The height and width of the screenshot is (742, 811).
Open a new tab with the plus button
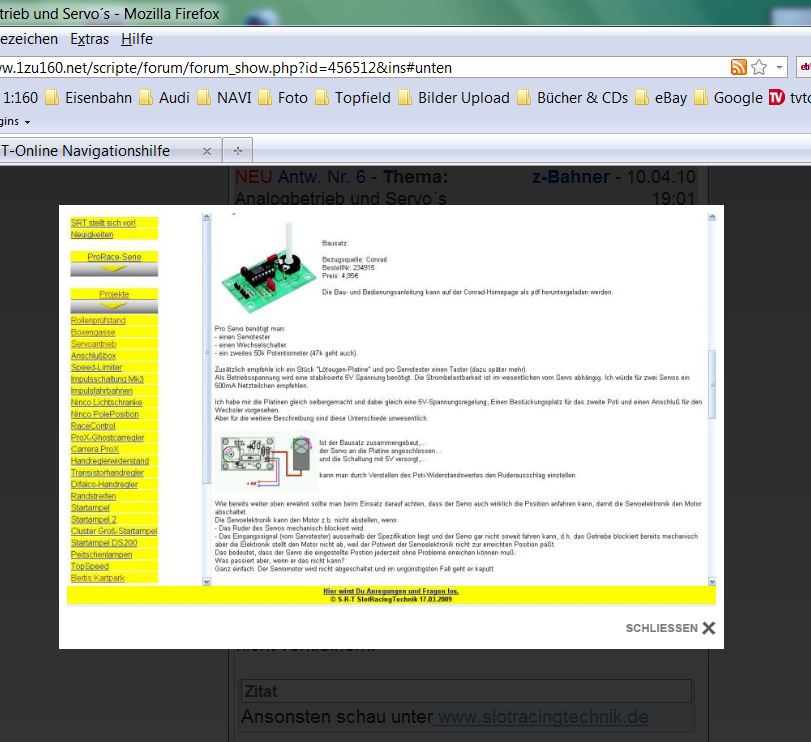[238, 151]
